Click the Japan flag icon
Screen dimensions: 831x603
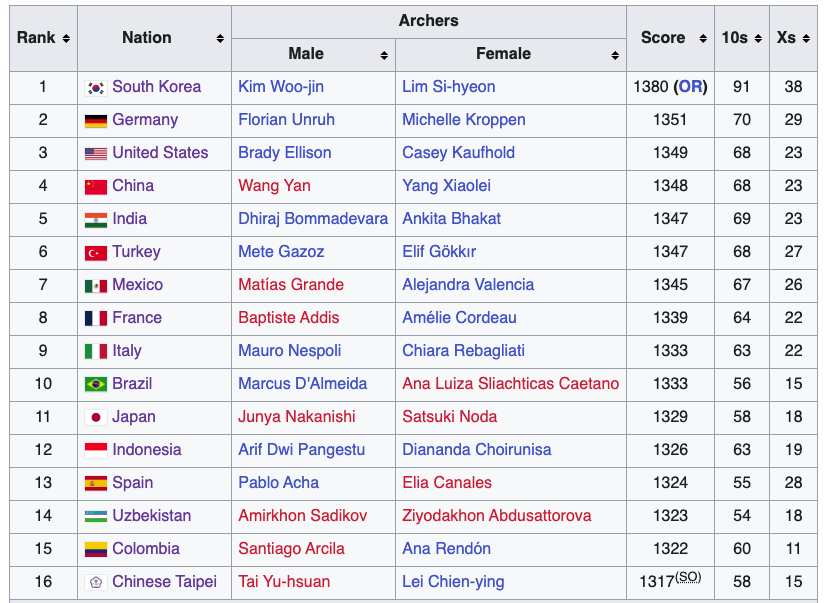96,417
